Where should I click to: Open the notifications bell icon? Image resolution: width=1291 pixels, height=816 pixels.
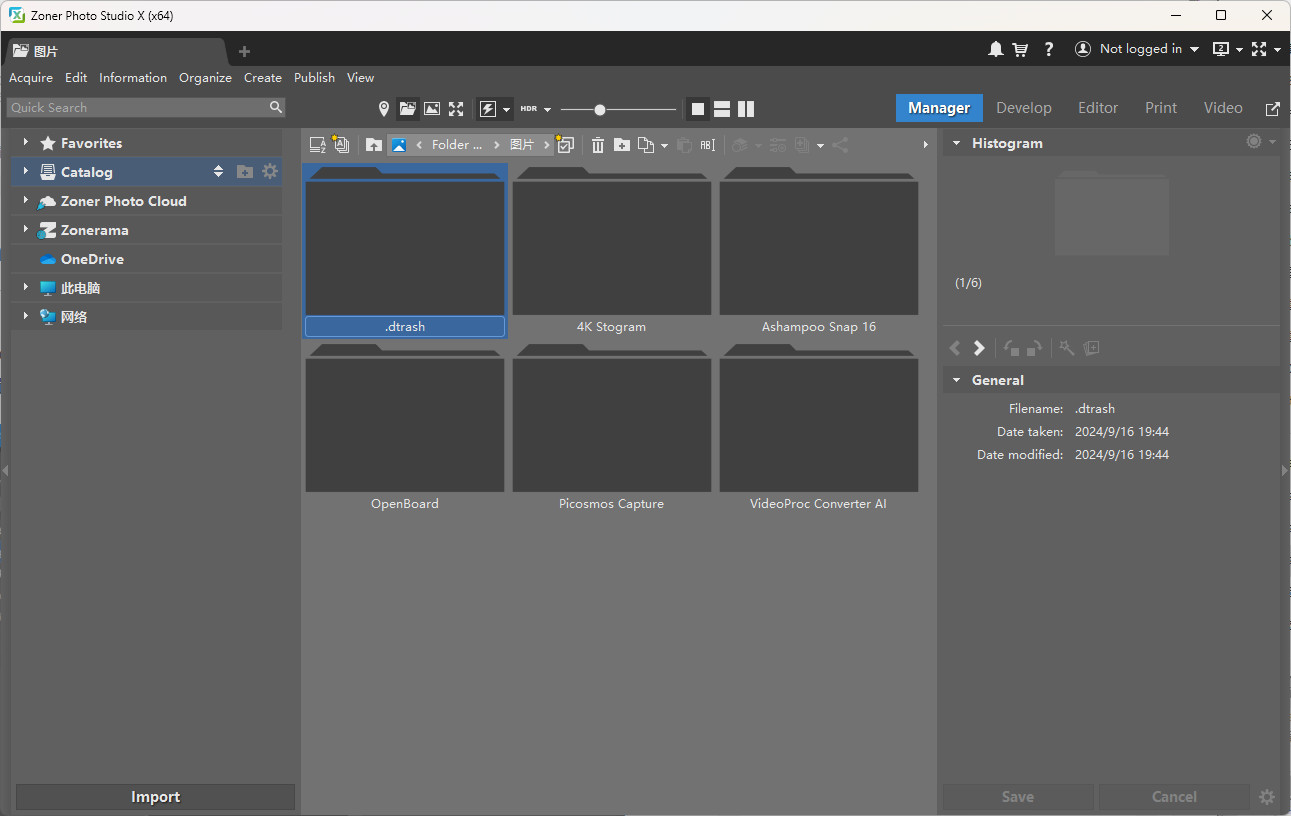[x=996, y=49]
